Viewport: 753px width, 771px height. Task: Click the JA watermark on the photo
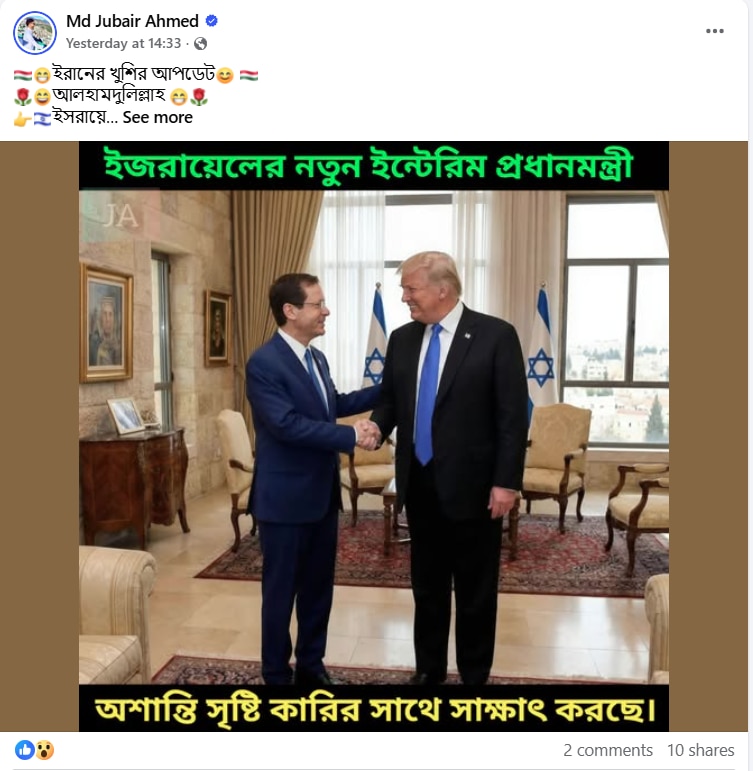(120, 216)
